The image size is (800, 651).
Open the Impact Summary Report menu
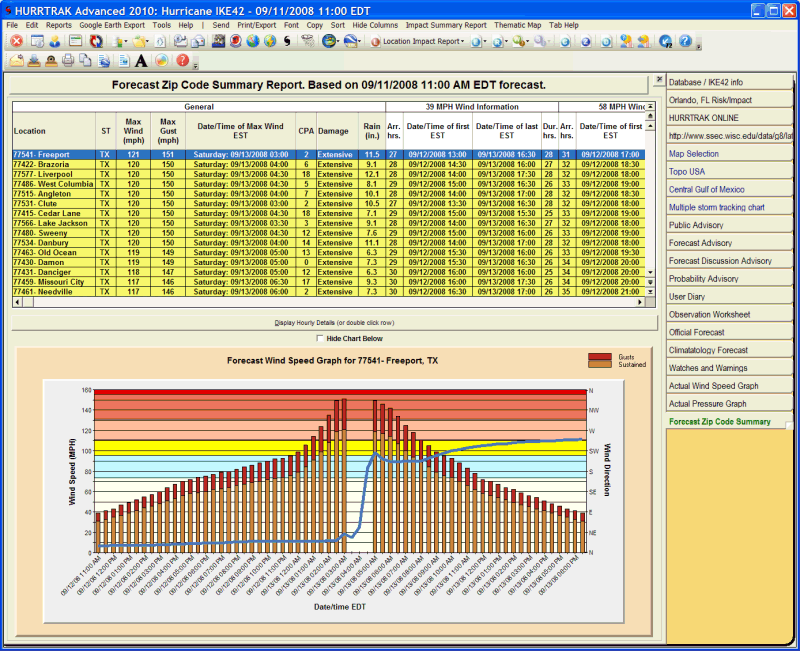[x=446, y=24]
